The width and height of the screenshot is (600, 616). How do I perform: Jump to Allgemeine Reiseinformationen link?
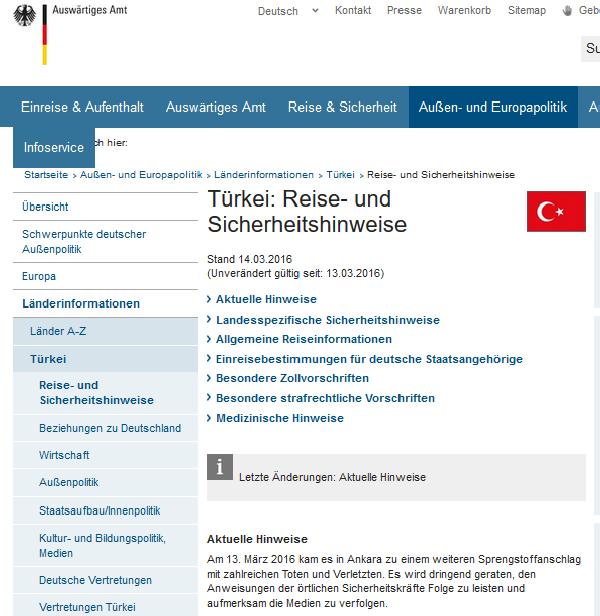coord(304,339)
